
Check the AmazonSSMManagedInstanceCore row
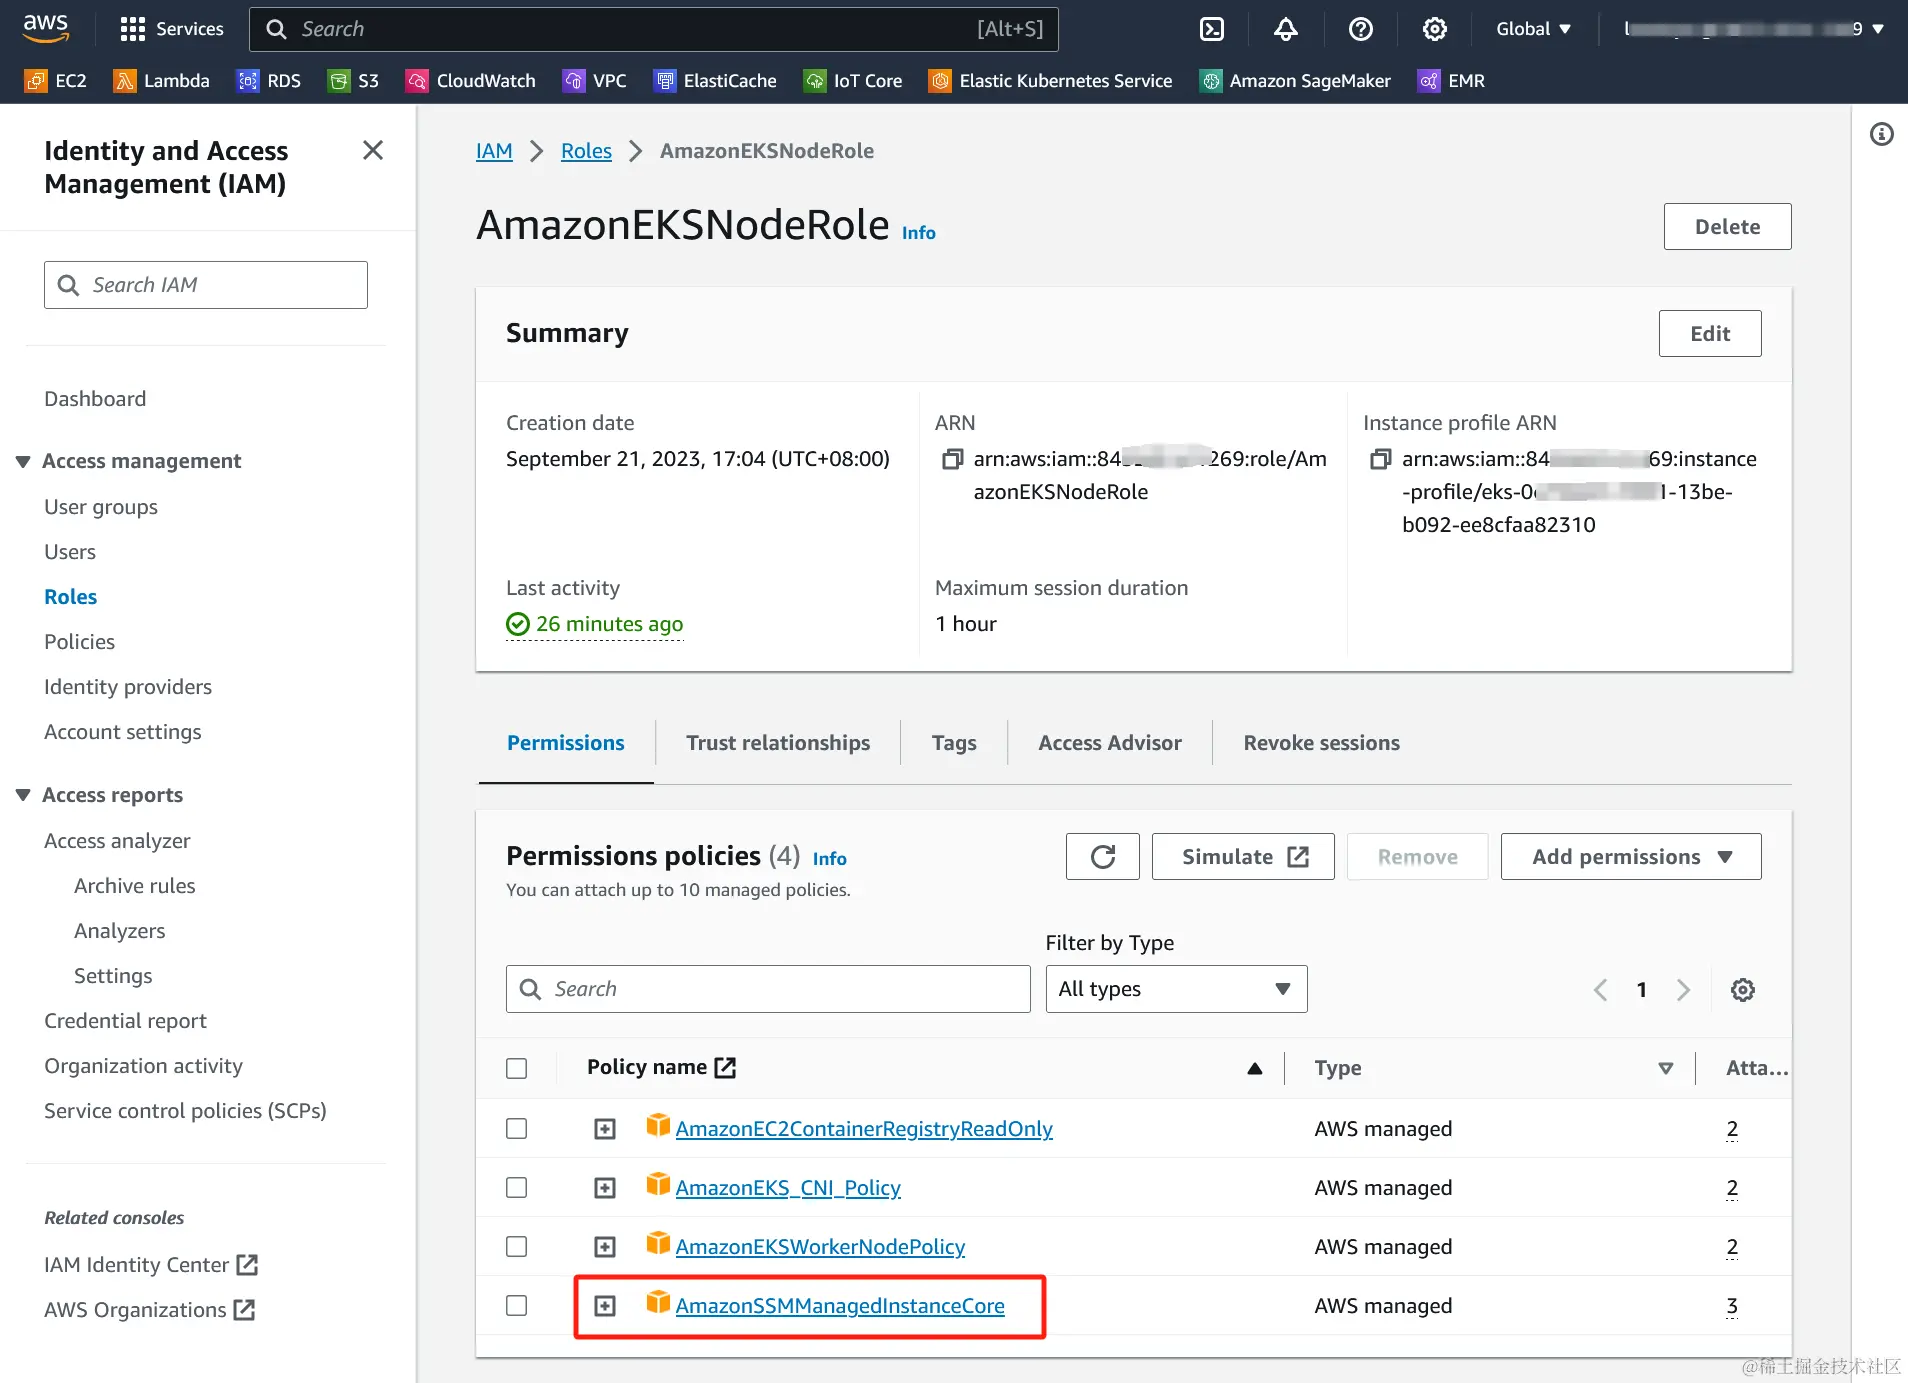click(516, 1306)
